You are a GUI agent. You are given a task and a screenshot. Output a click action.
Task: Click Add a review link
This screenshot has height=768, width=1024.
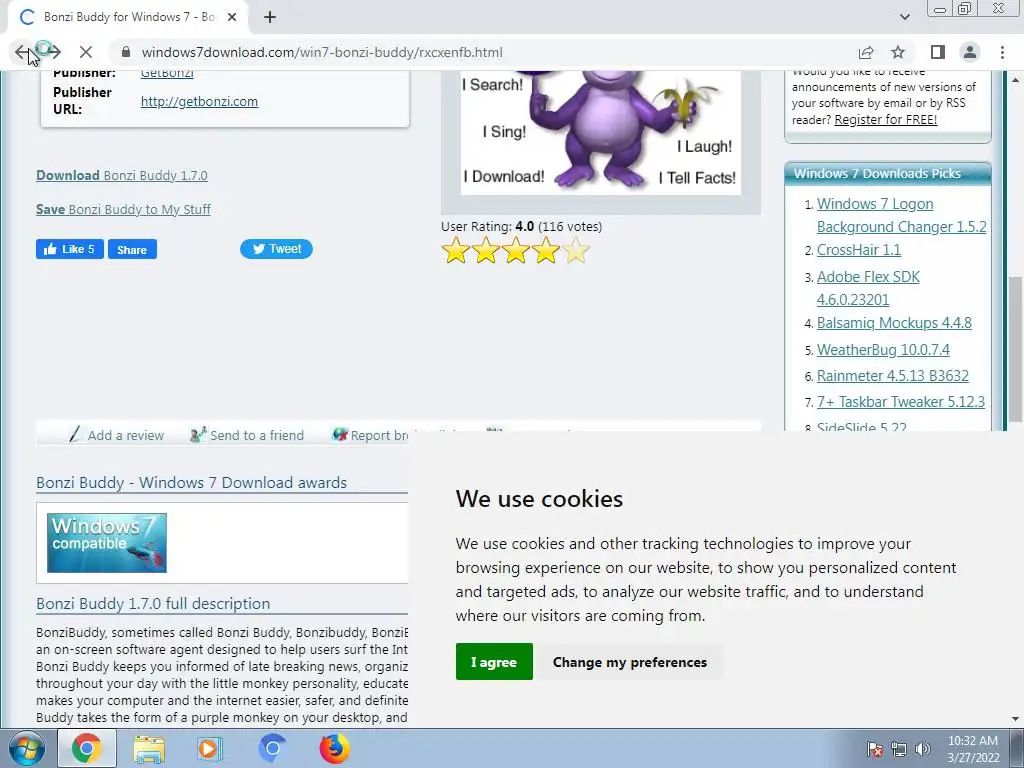pos(126,436)
